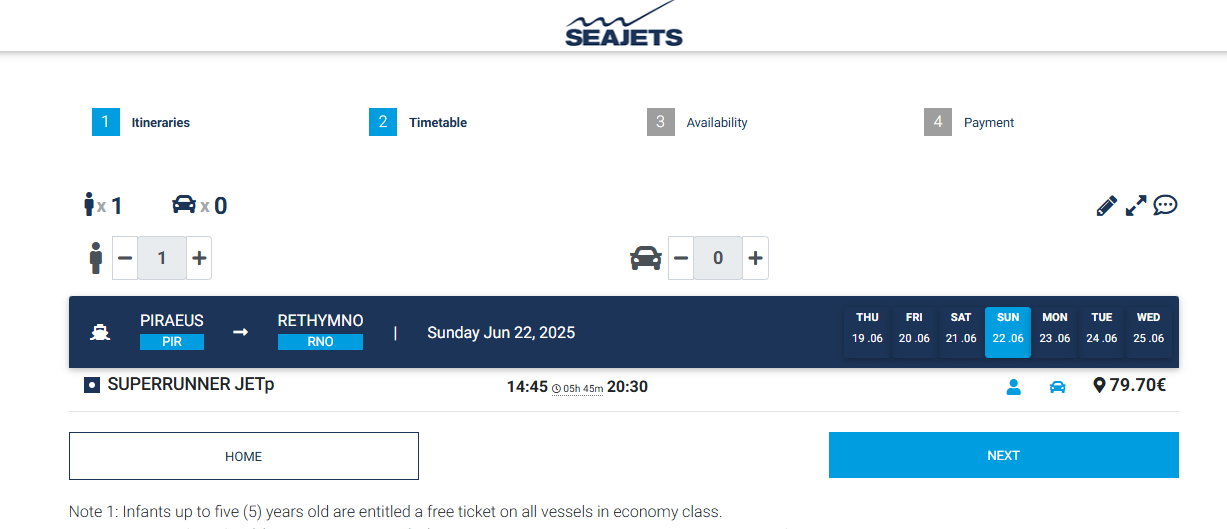The height and width of the screenshot is (529, 1227).
Task: Increase passenger count with plus button
Action: tap(199, 258)
